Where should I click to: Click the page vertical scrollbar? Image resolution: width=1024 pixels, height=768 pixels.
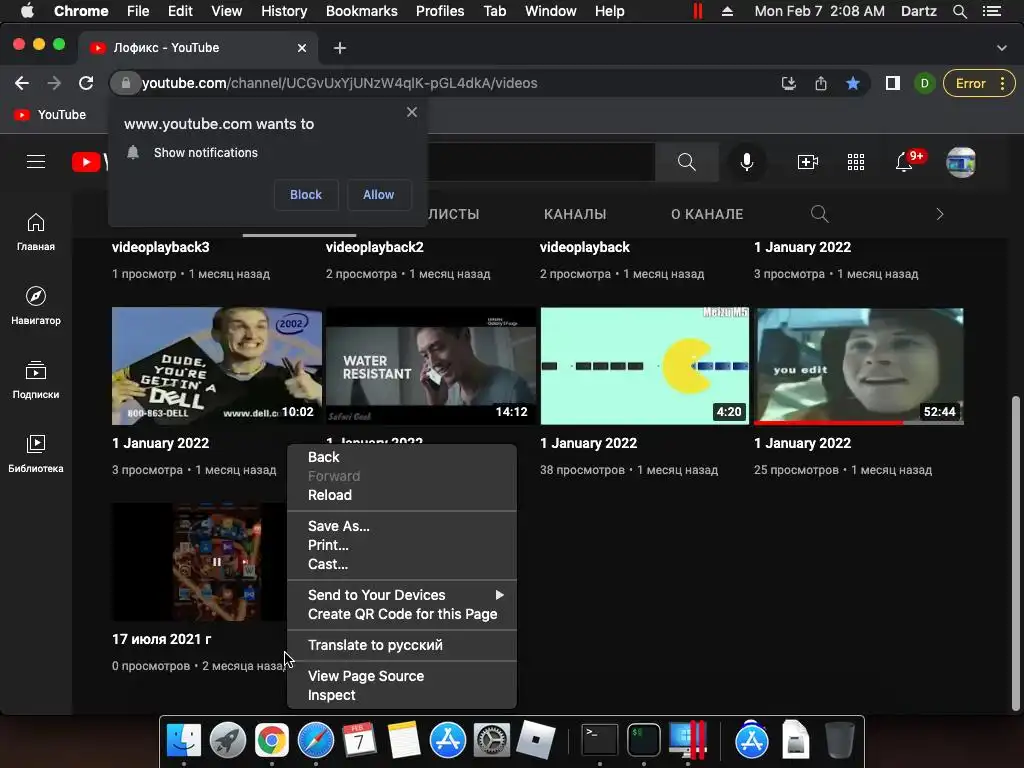(1015, 552)
